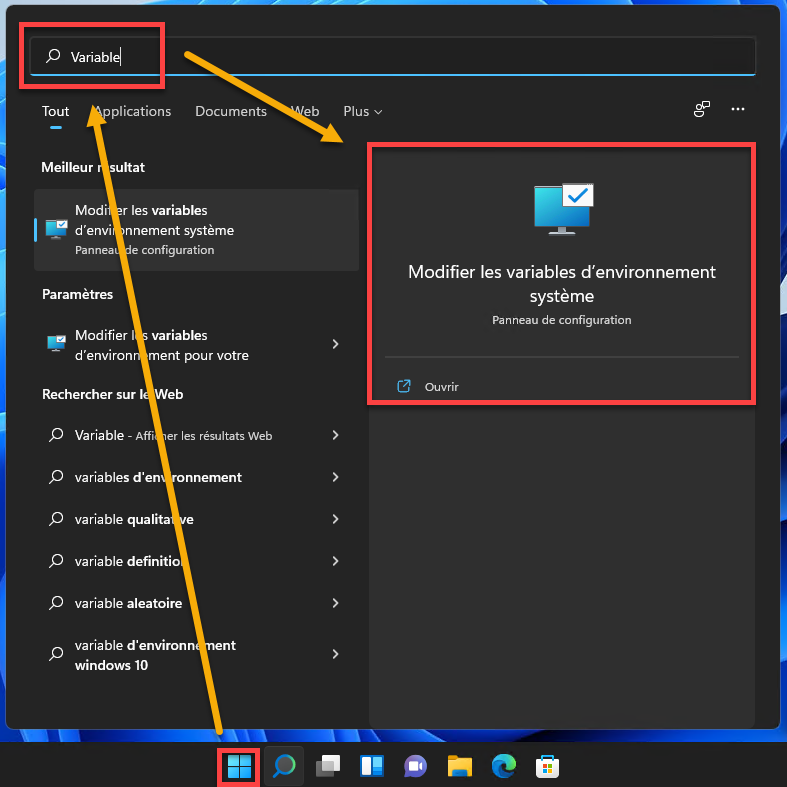Select 'variable d'environnement windows 10' suggestion
This screenshot has height=787, width=787.
click(196, 654)
